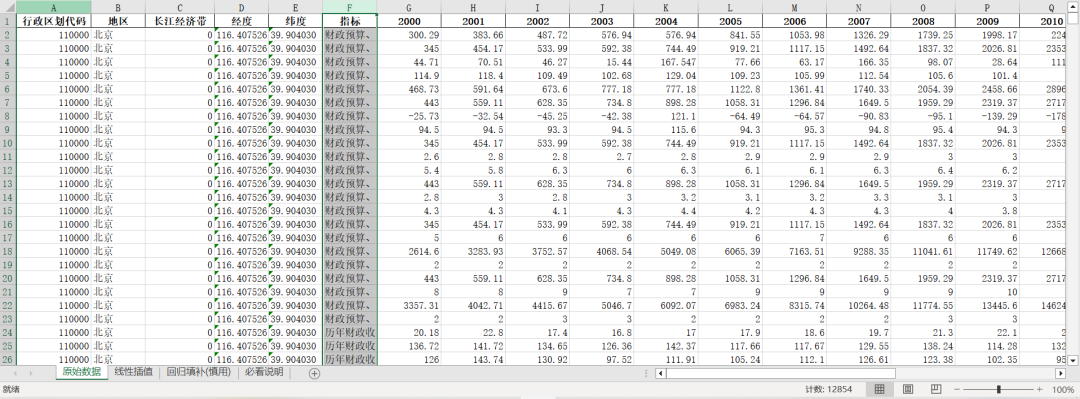
Task: Select row 22 header
Action: tap(8, 305)
